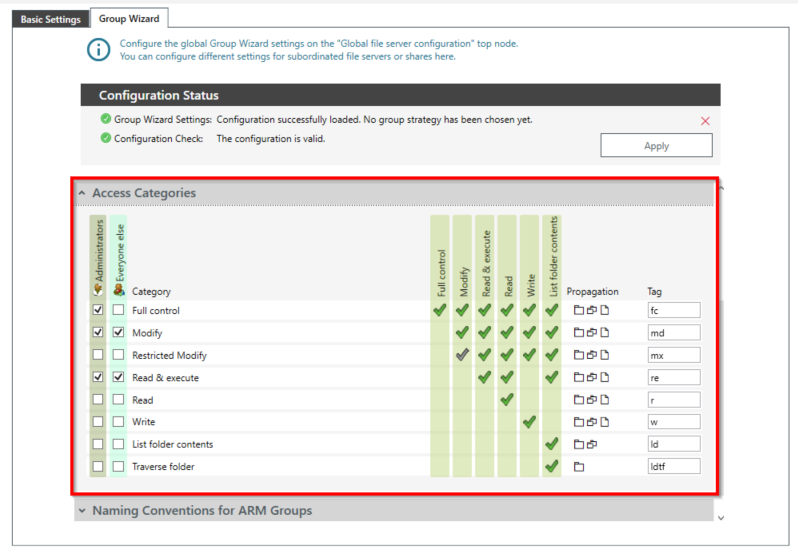Click the Read checkmark in the Read row

(507, 400)
